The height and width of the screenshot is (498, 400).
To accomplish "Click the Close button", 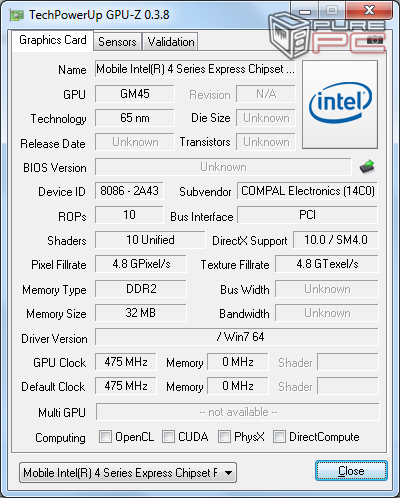I will click(351, 471).
